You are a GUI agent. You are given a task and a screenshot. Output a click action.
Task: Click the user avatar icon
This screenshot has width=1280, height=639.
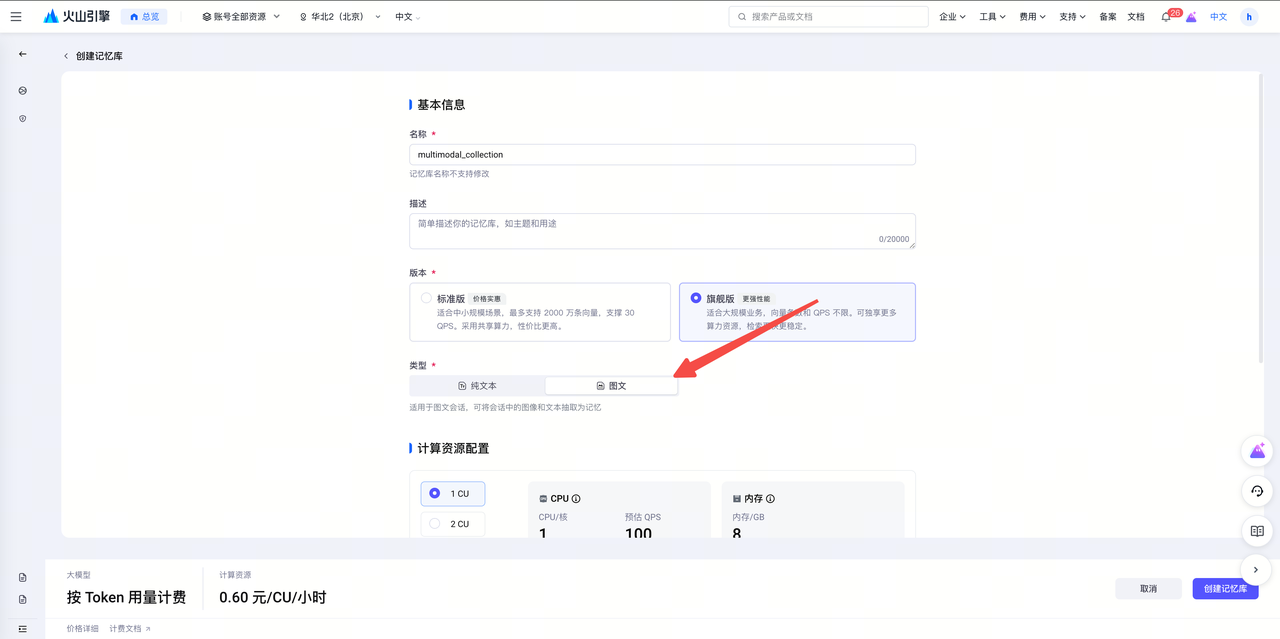1248,17
